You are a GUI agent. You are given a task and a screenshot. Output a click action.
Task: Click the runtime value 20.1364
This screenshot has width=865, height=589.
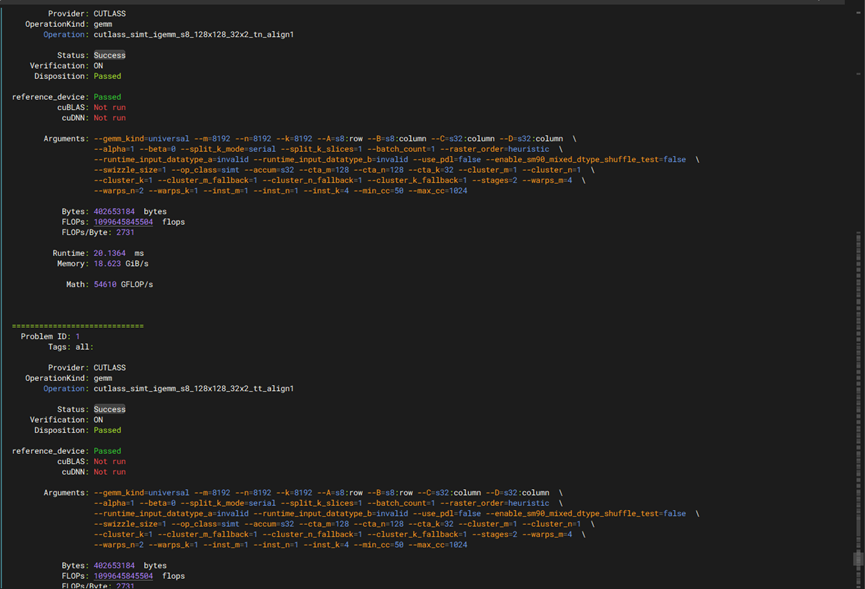[109, 253]
